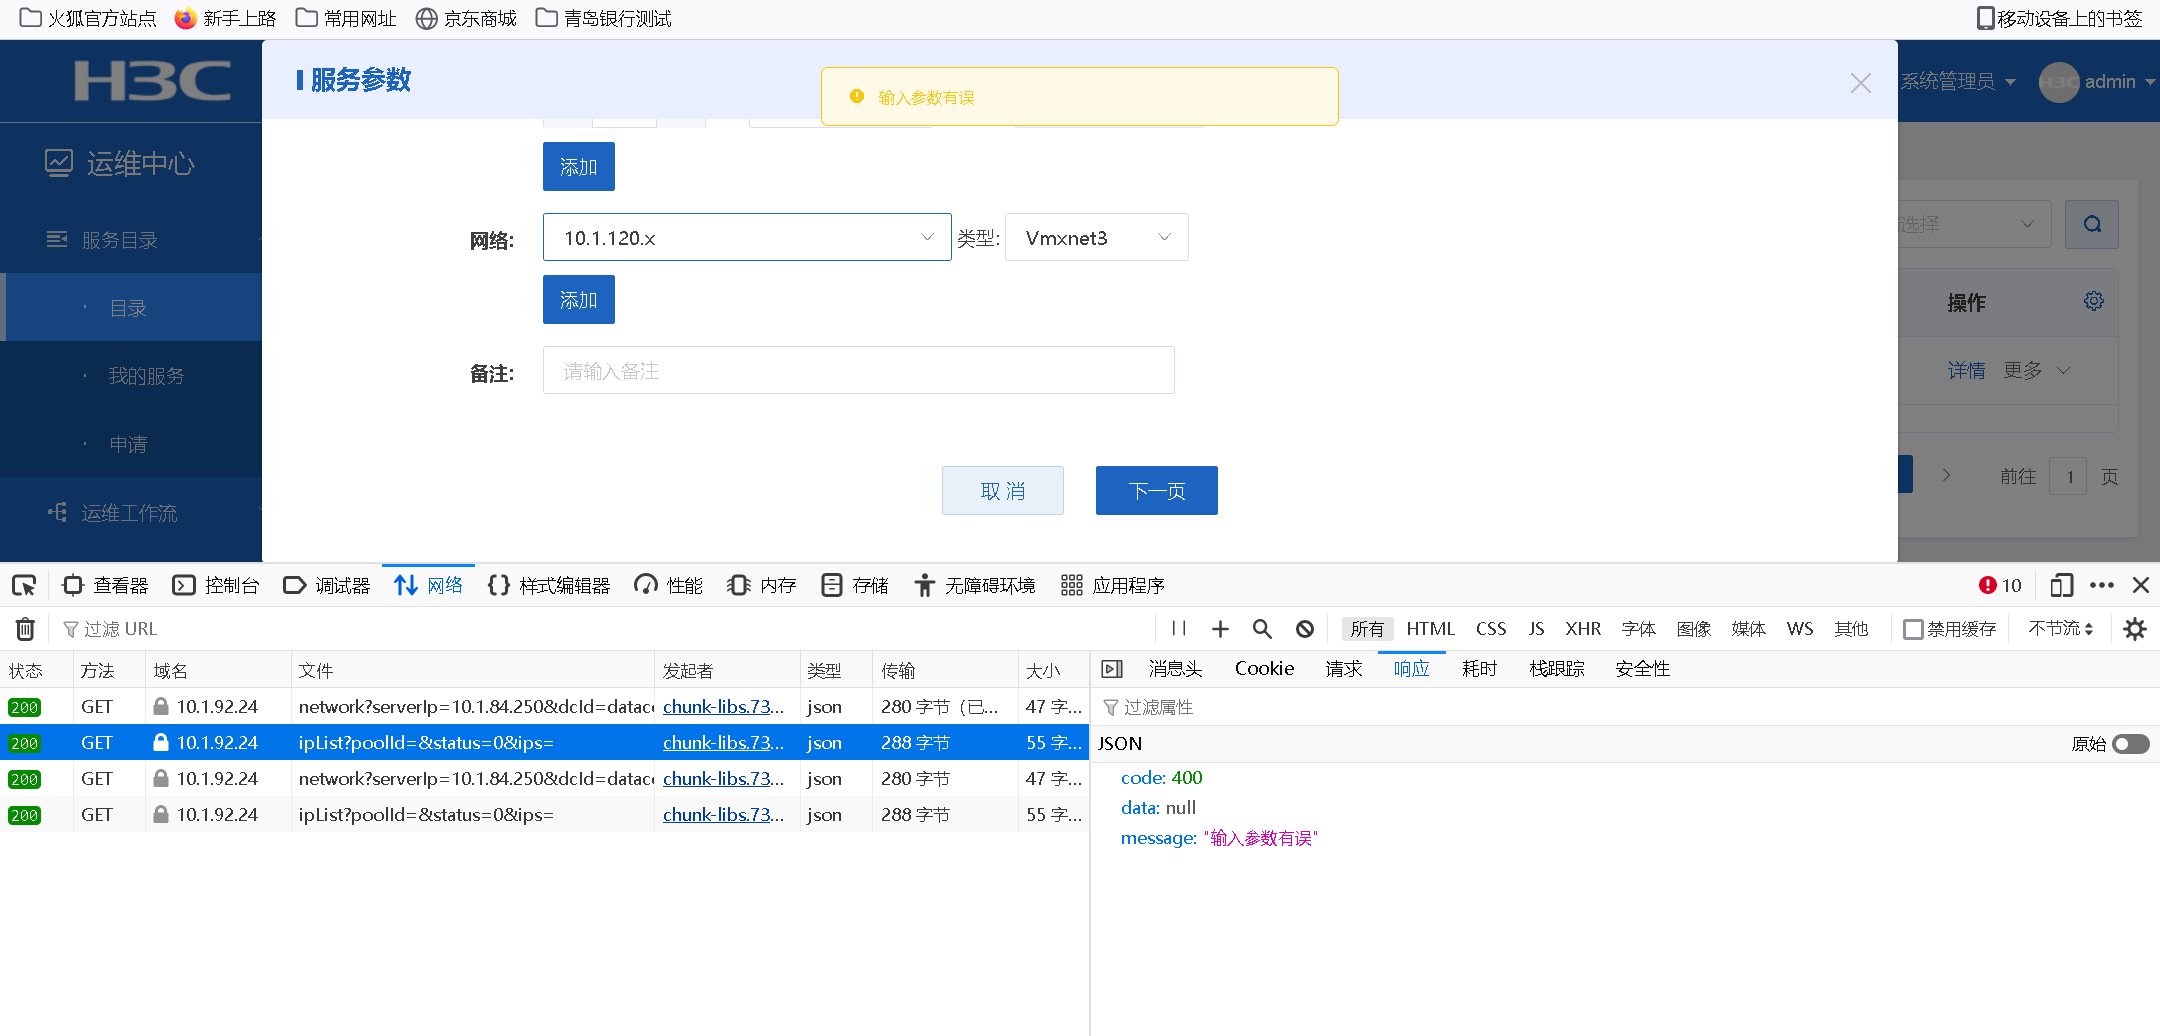Click the search magnifier icon in network toolbar
2160x1036 pixels.
(x=1262, y=629)
